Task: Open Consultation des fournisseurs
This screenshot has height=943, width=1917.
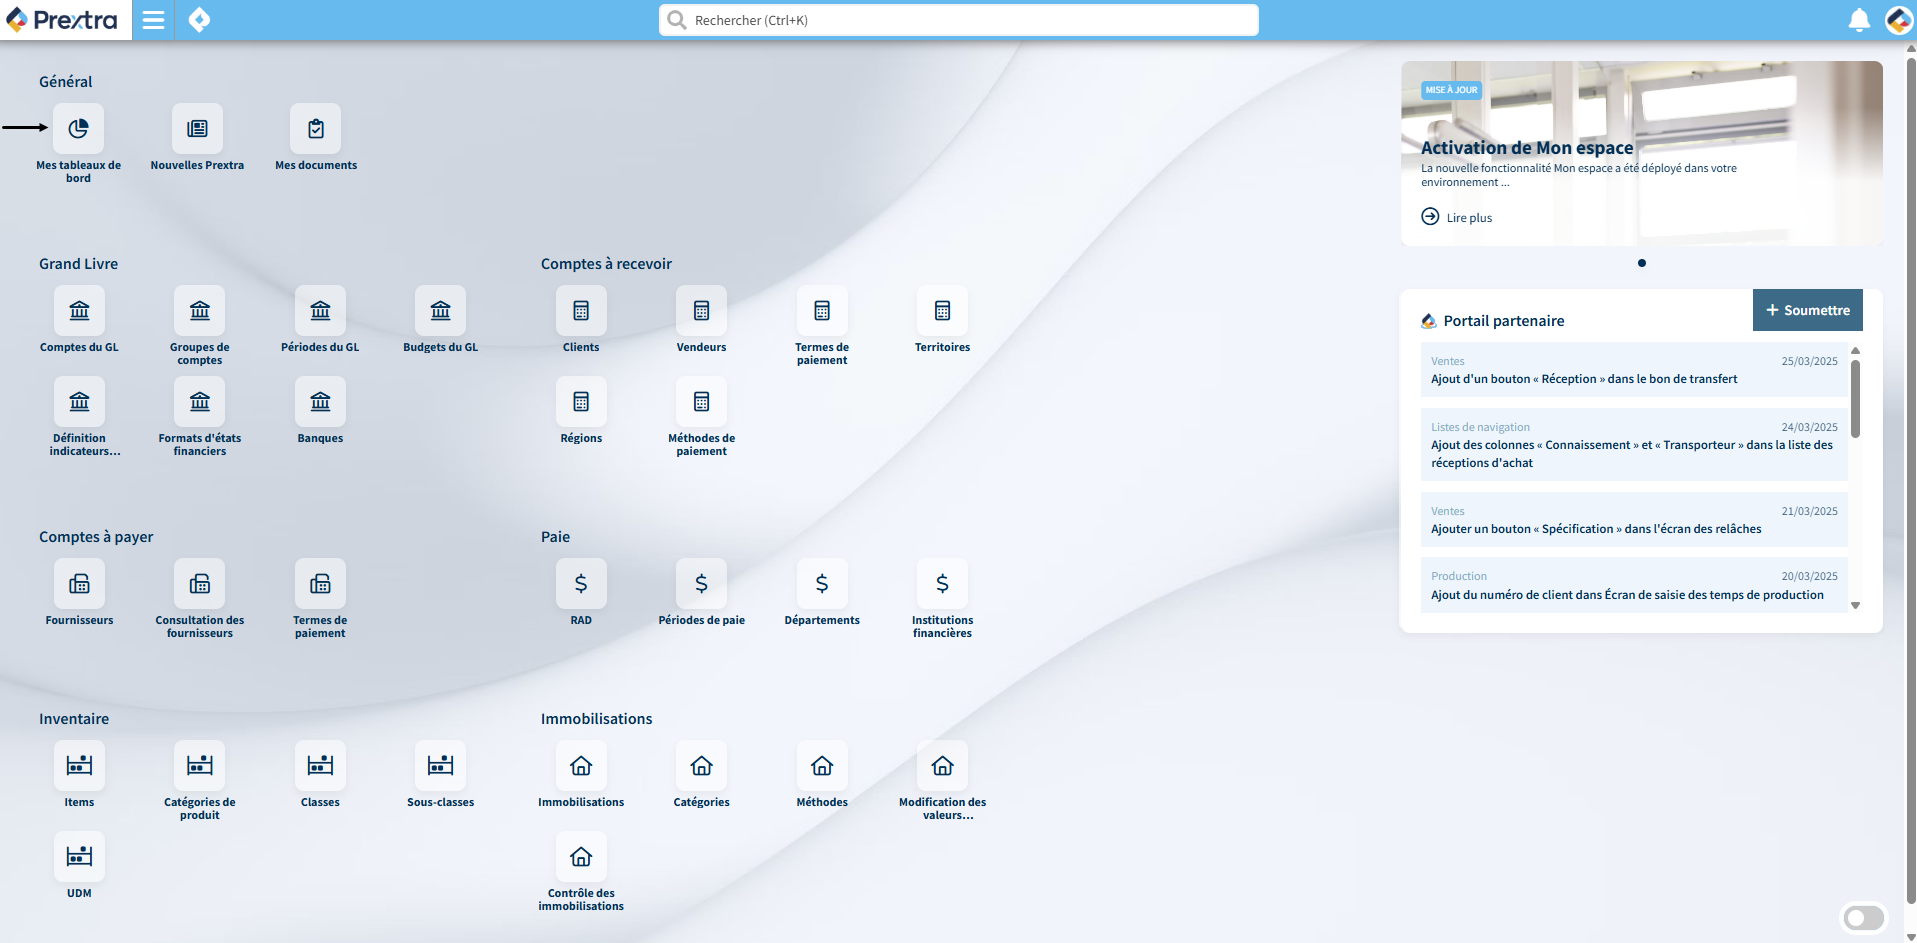Action: [x=200, y=584]
